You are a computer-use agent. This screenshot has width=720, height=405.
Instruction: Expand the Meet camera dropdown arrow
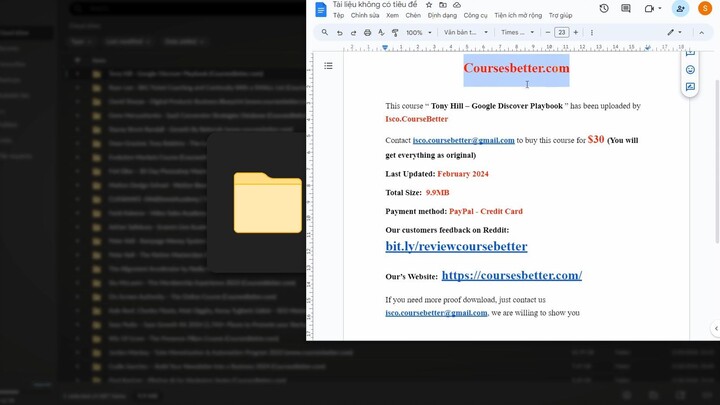tap(660, 8)
